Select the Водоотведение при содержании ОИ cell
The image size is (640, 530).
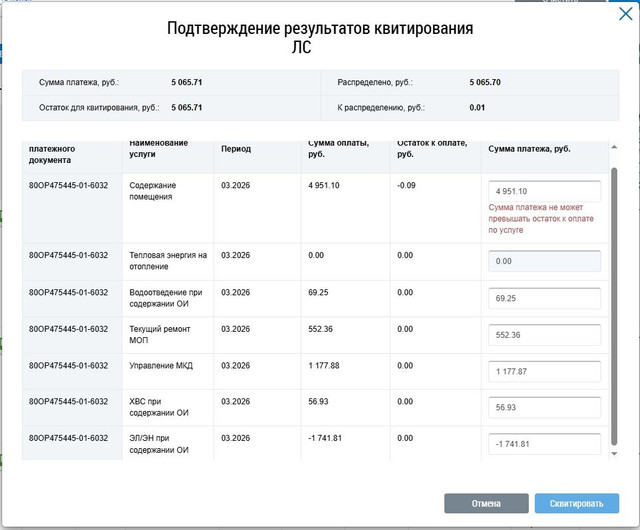click(166, 298)
